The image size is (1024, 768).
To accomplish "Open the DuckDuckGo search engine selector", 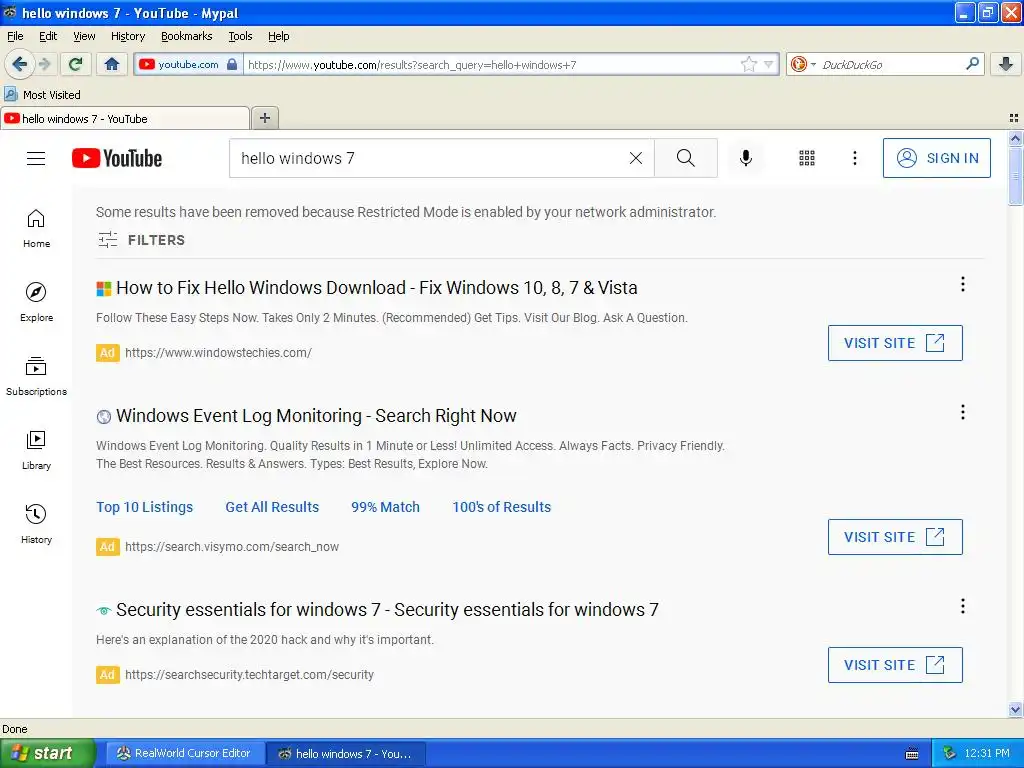I will 803,64.
